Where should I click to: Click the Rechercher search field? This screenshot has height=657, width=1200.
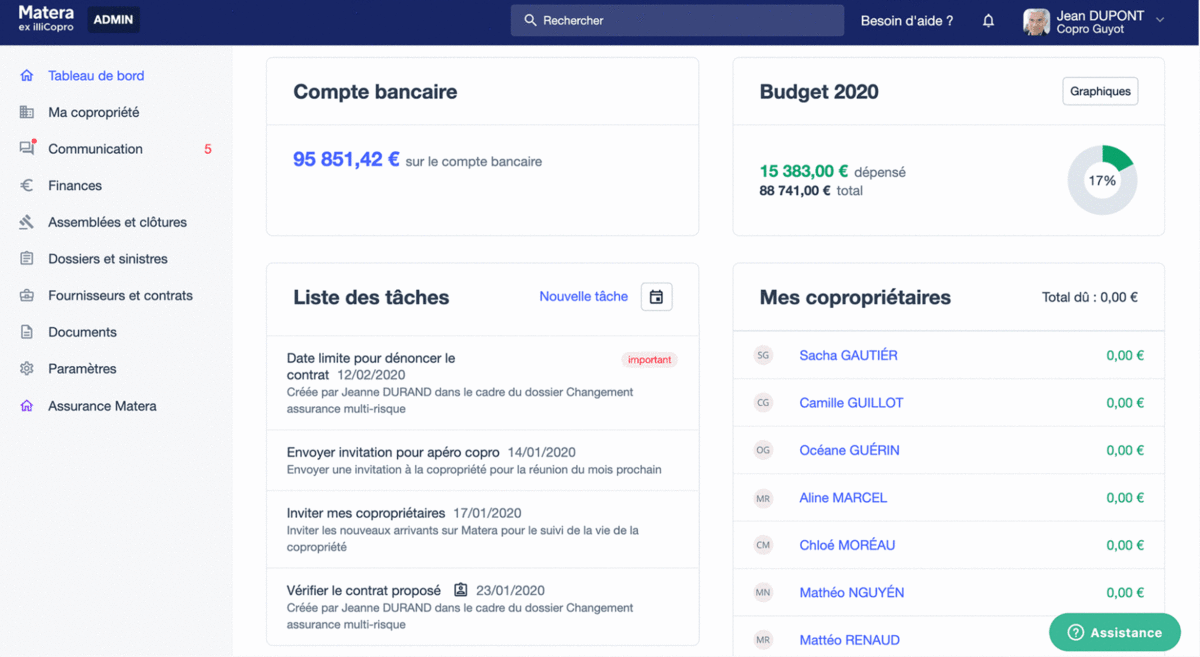pos(677,20)
